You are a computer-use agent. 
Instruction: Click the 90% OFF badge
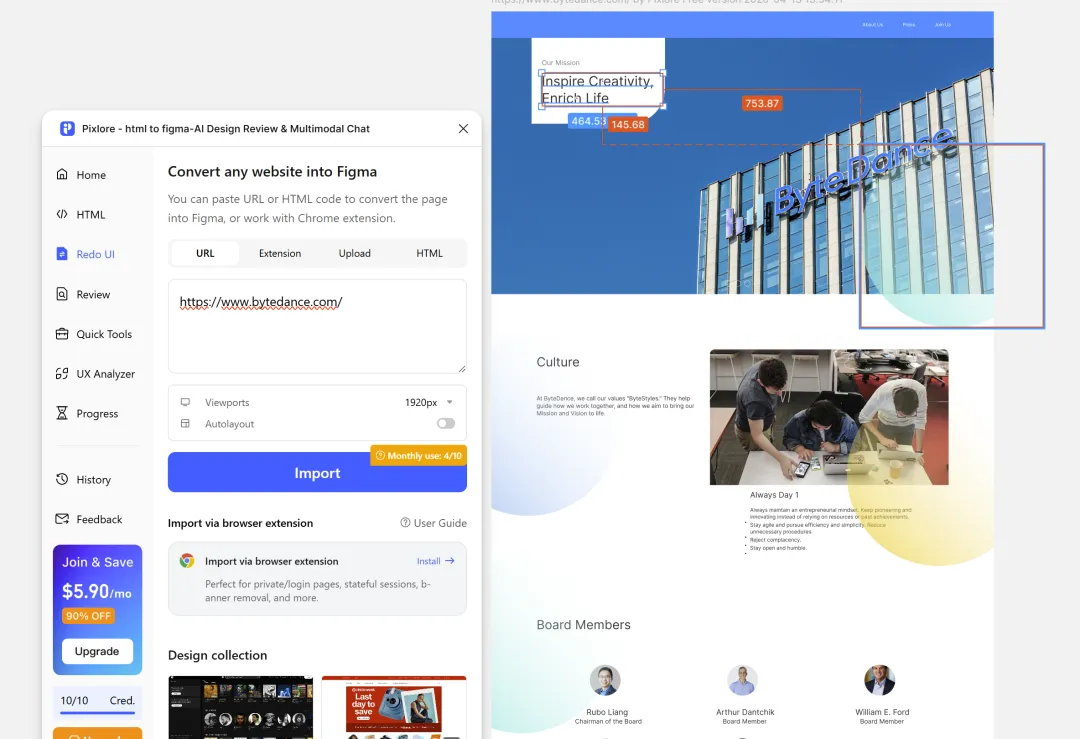[88, 616]
